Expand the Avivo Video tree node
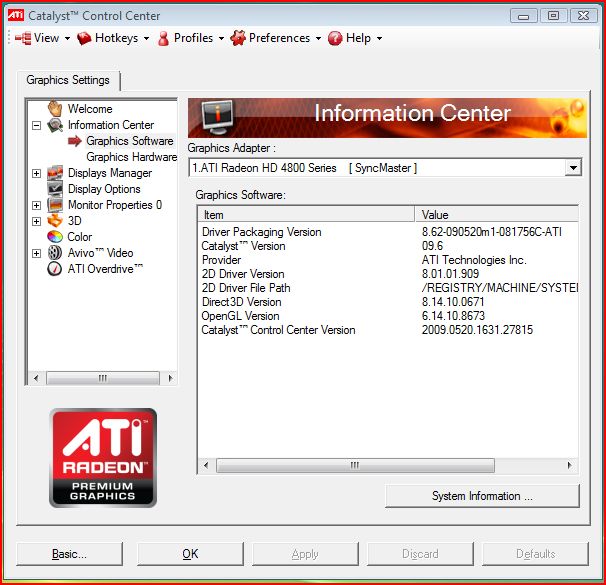The width and height of the screenshot is (606, 585). click(36, 253)
